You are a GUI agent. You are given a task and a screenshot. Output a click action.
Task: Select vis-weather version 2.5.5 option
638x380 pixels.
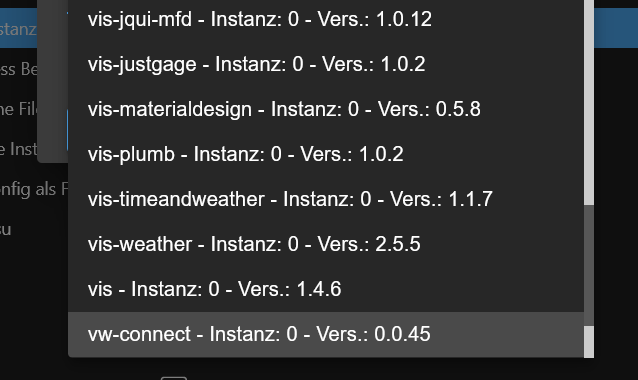coord(326,244)
